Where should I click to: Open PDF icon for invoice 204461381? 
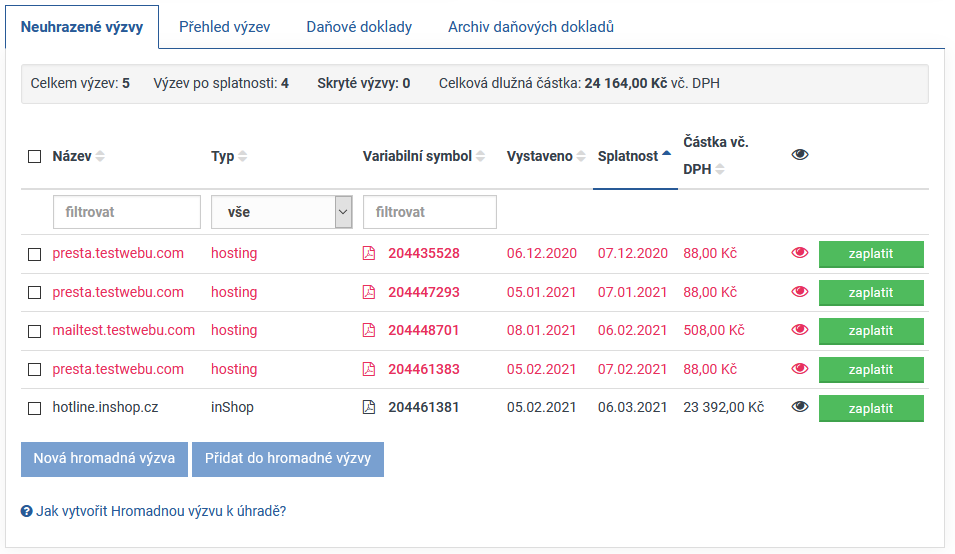368,408
